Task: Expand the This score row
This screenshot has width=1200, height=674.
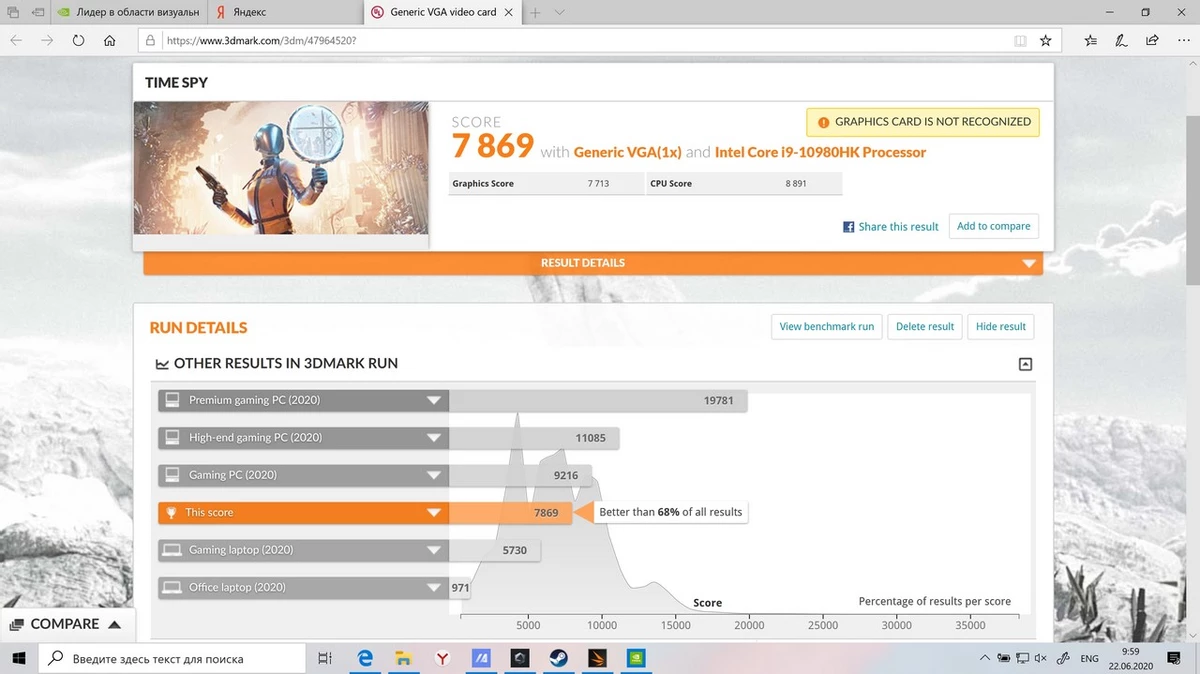Action: (x=304, y=513)
